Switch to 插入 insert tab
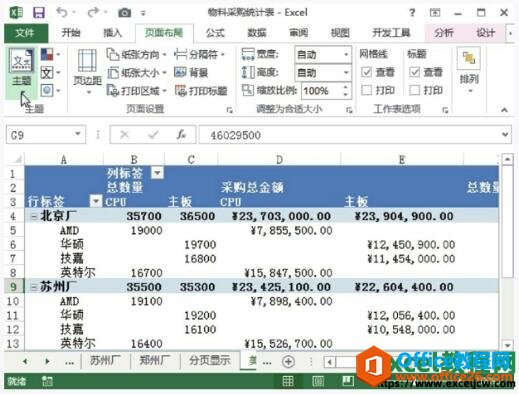The width and height of the screenshot is (519, 394). [112, 33]
